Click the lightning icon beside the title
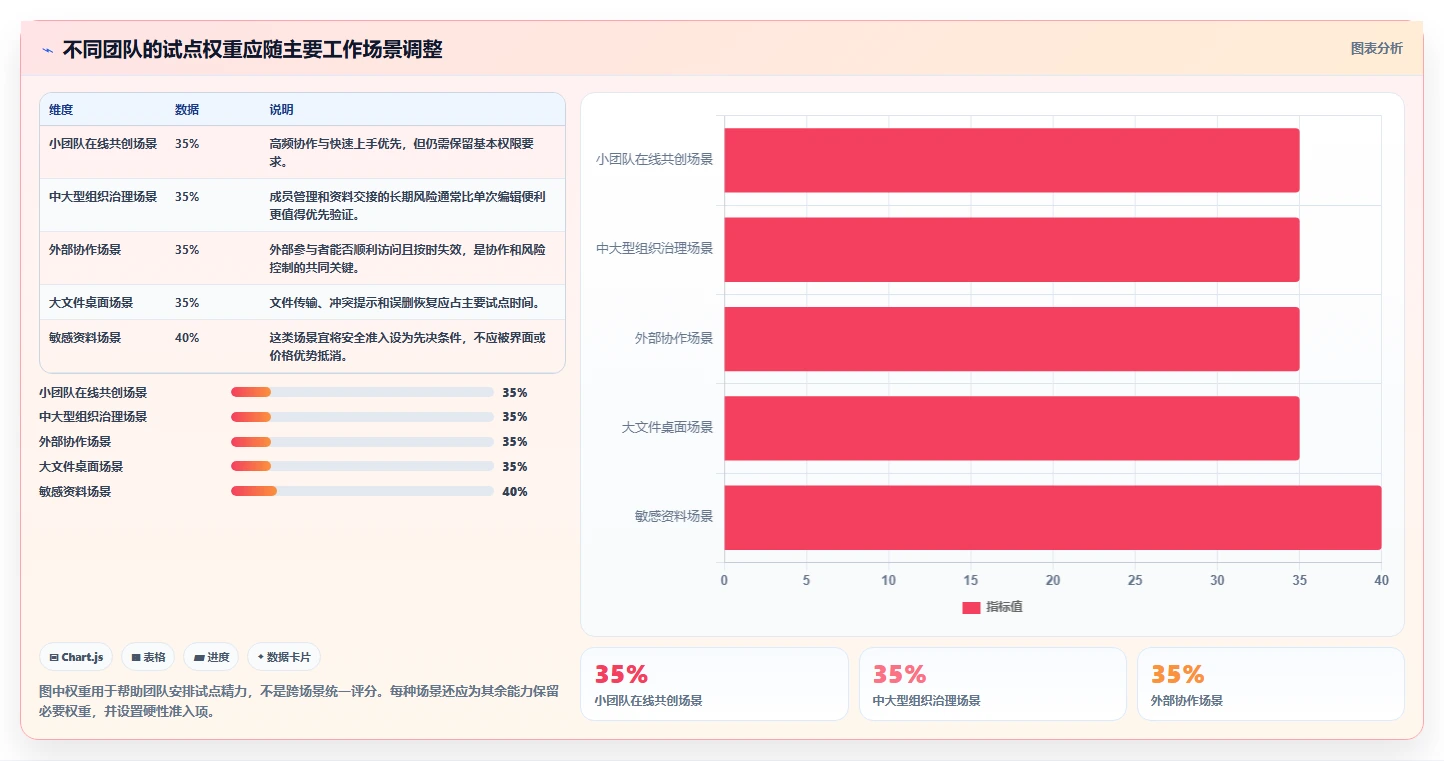The width and height of the screenshot is (1444, 761). (47, 50)
